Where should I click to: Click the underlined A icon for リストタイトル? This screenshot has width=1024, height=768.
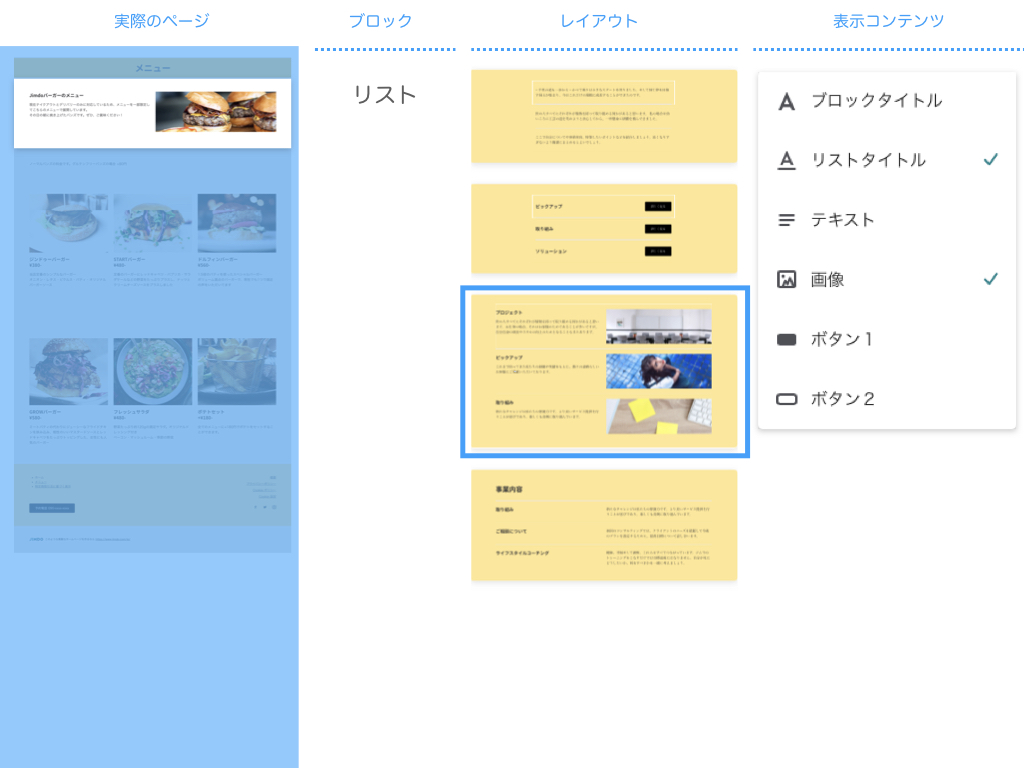coord(786,160)
